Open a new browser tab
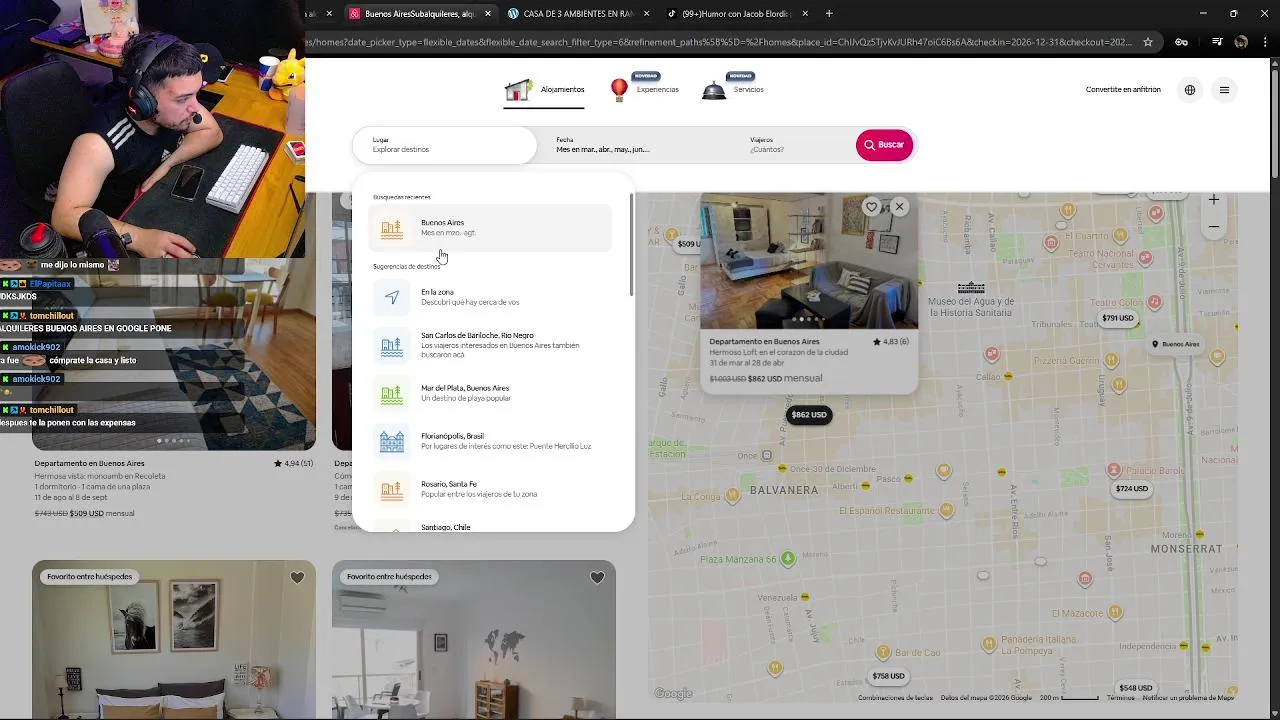Screen dimensions: 1280x720 click(x=829, y=14)
